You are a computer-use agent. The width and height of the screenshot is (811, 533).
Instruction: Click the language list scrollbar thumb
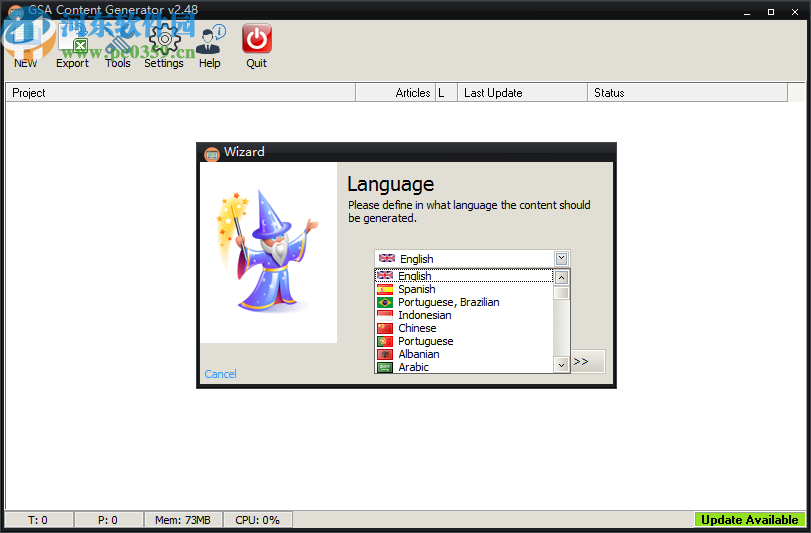561,293
